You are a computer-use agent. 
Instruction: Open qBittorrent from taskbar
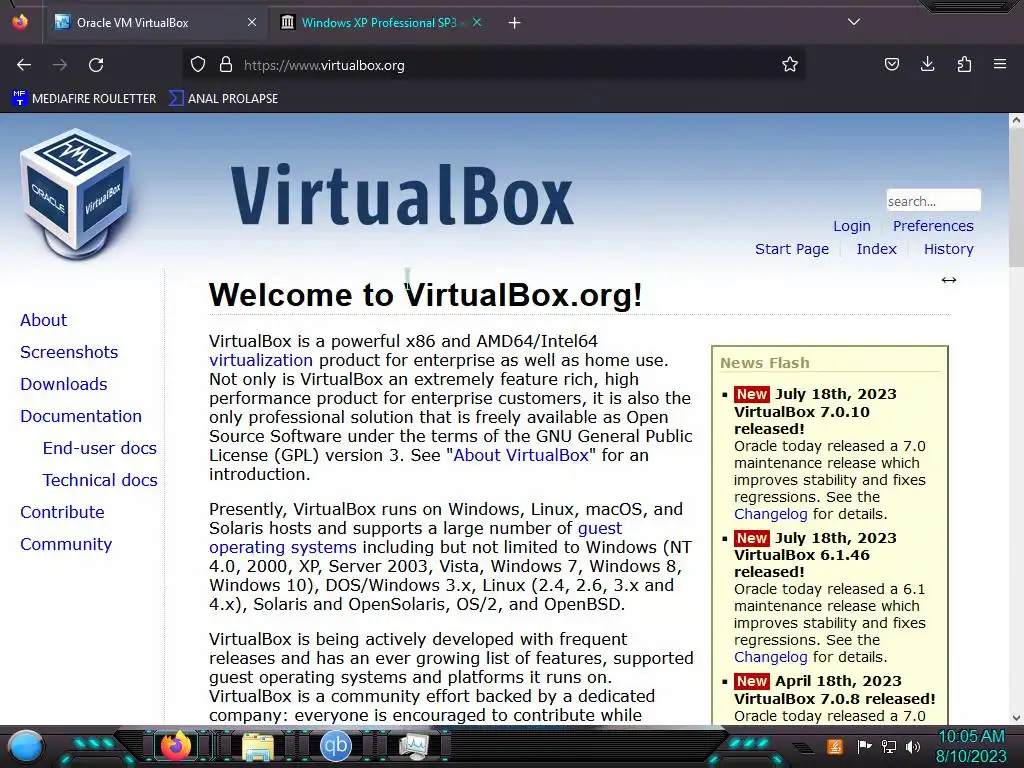point(336,746)
